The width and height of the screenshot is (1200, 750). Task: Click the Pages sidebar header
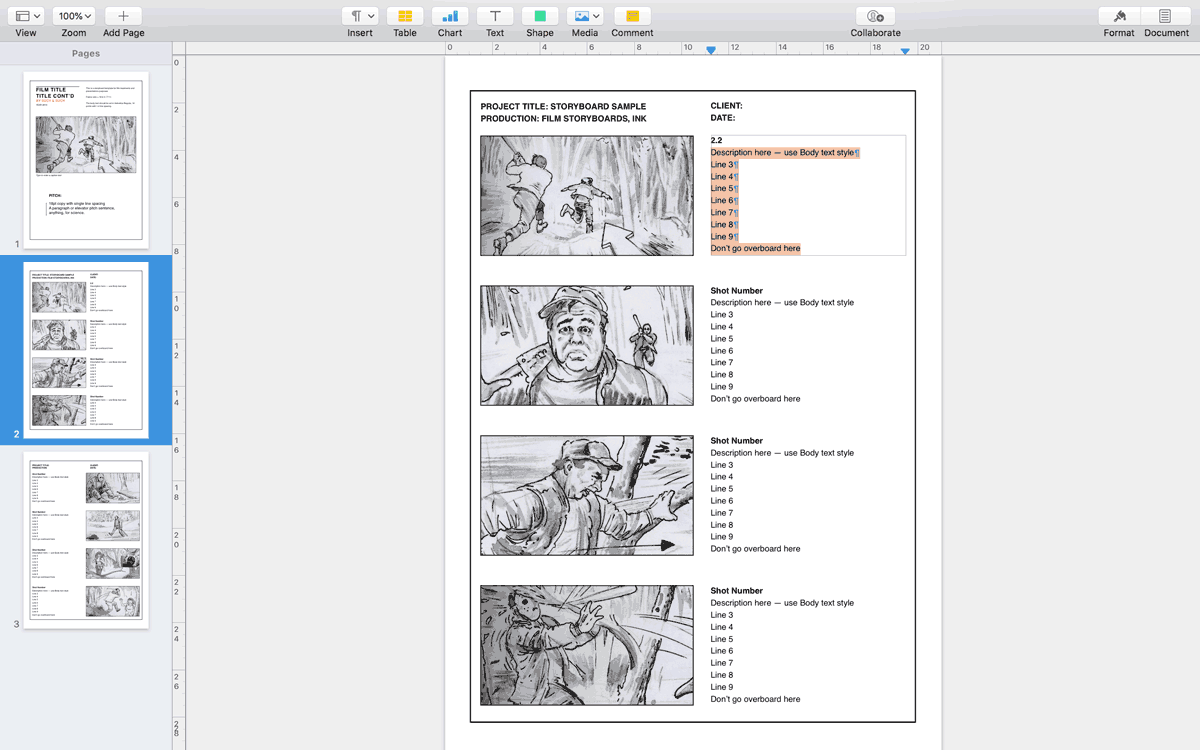[x=86, y=53]
